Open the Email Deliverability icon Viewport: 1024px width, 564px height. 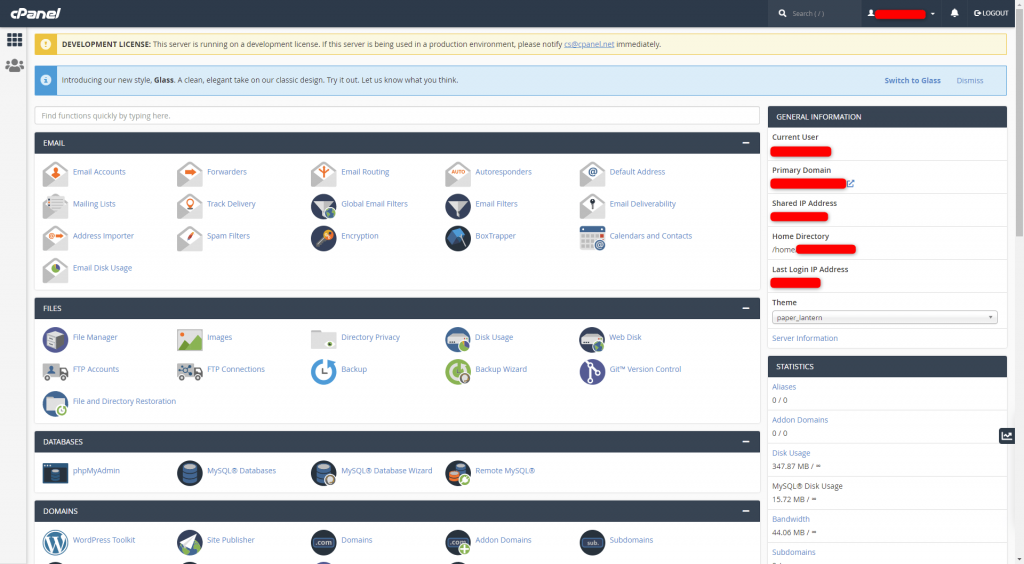(592, 206)
